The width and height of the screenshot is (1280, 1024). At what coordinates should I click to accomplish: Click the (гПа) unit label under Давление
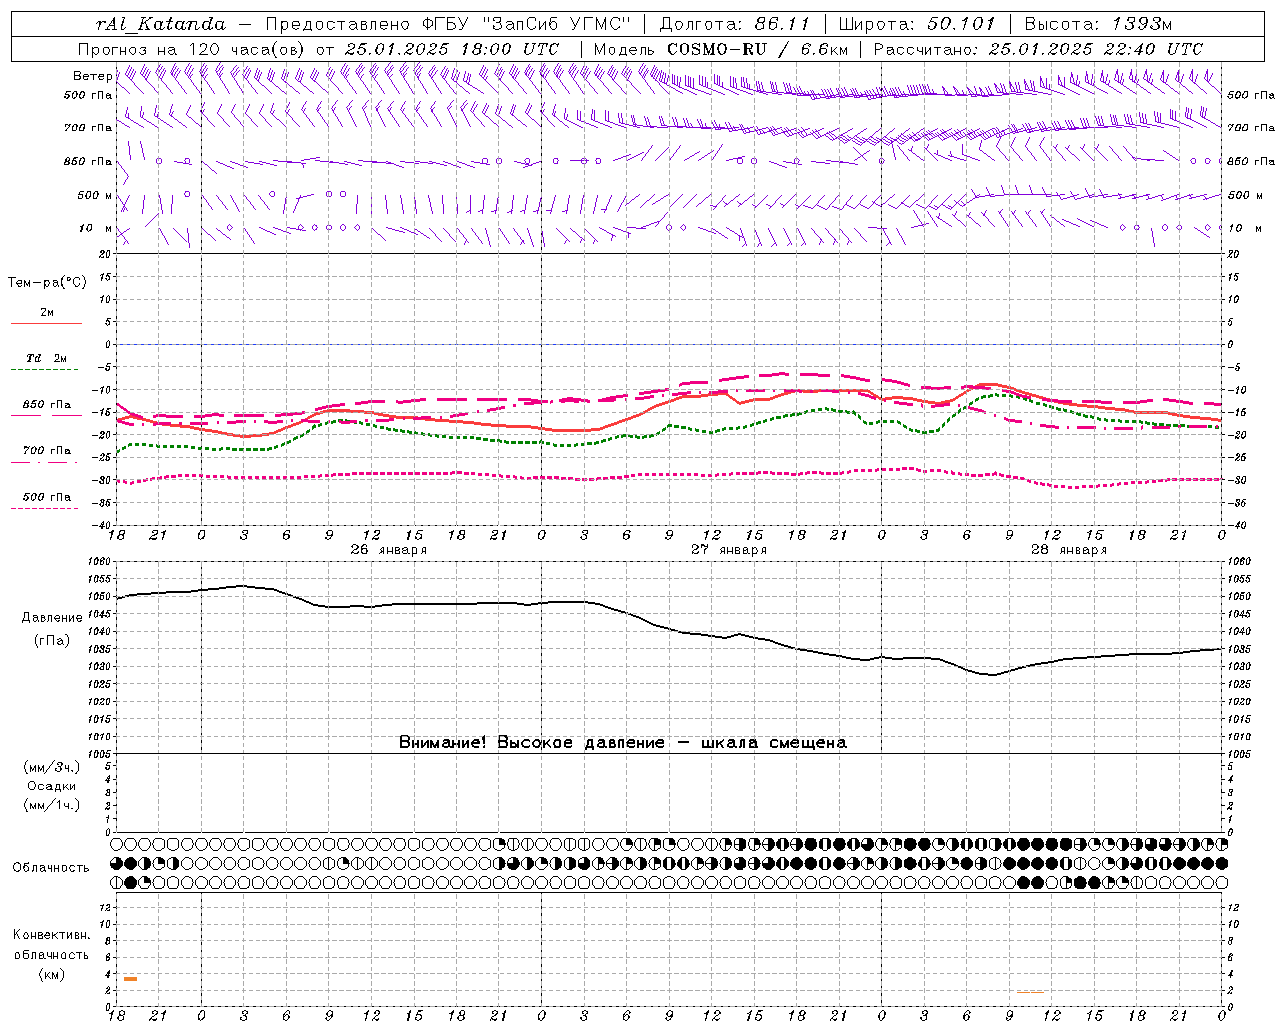52,641
